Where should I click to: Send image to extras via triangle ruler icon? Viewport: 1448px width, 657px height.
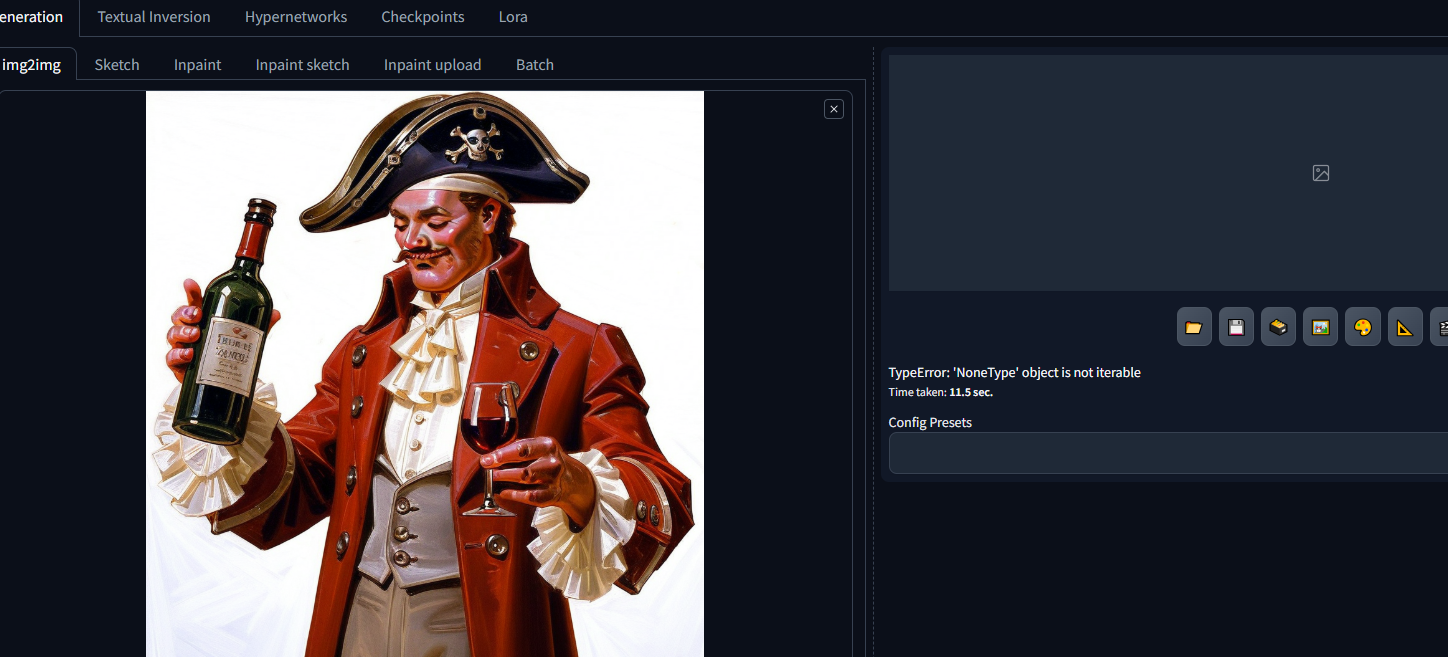click(x=1404, y=328)
